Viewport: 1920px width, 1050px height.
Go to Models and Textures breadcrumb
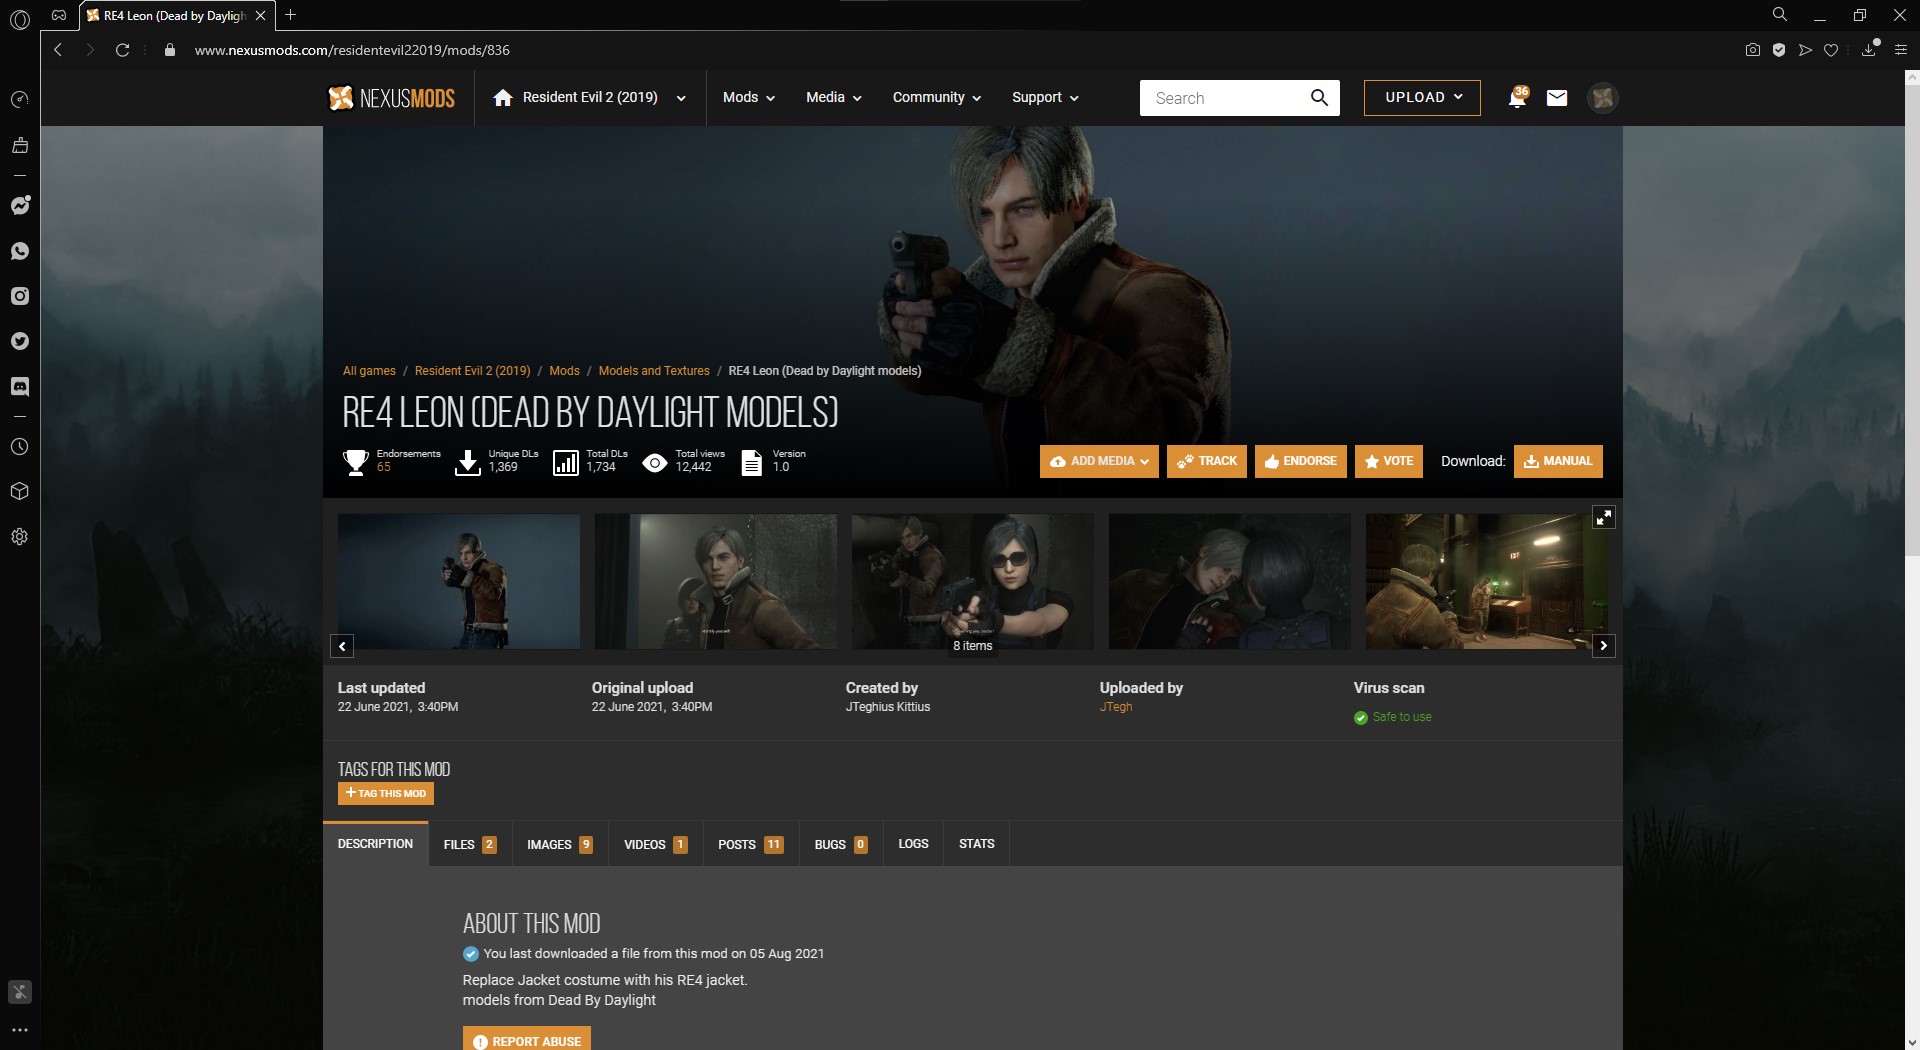tap(654, 371)
